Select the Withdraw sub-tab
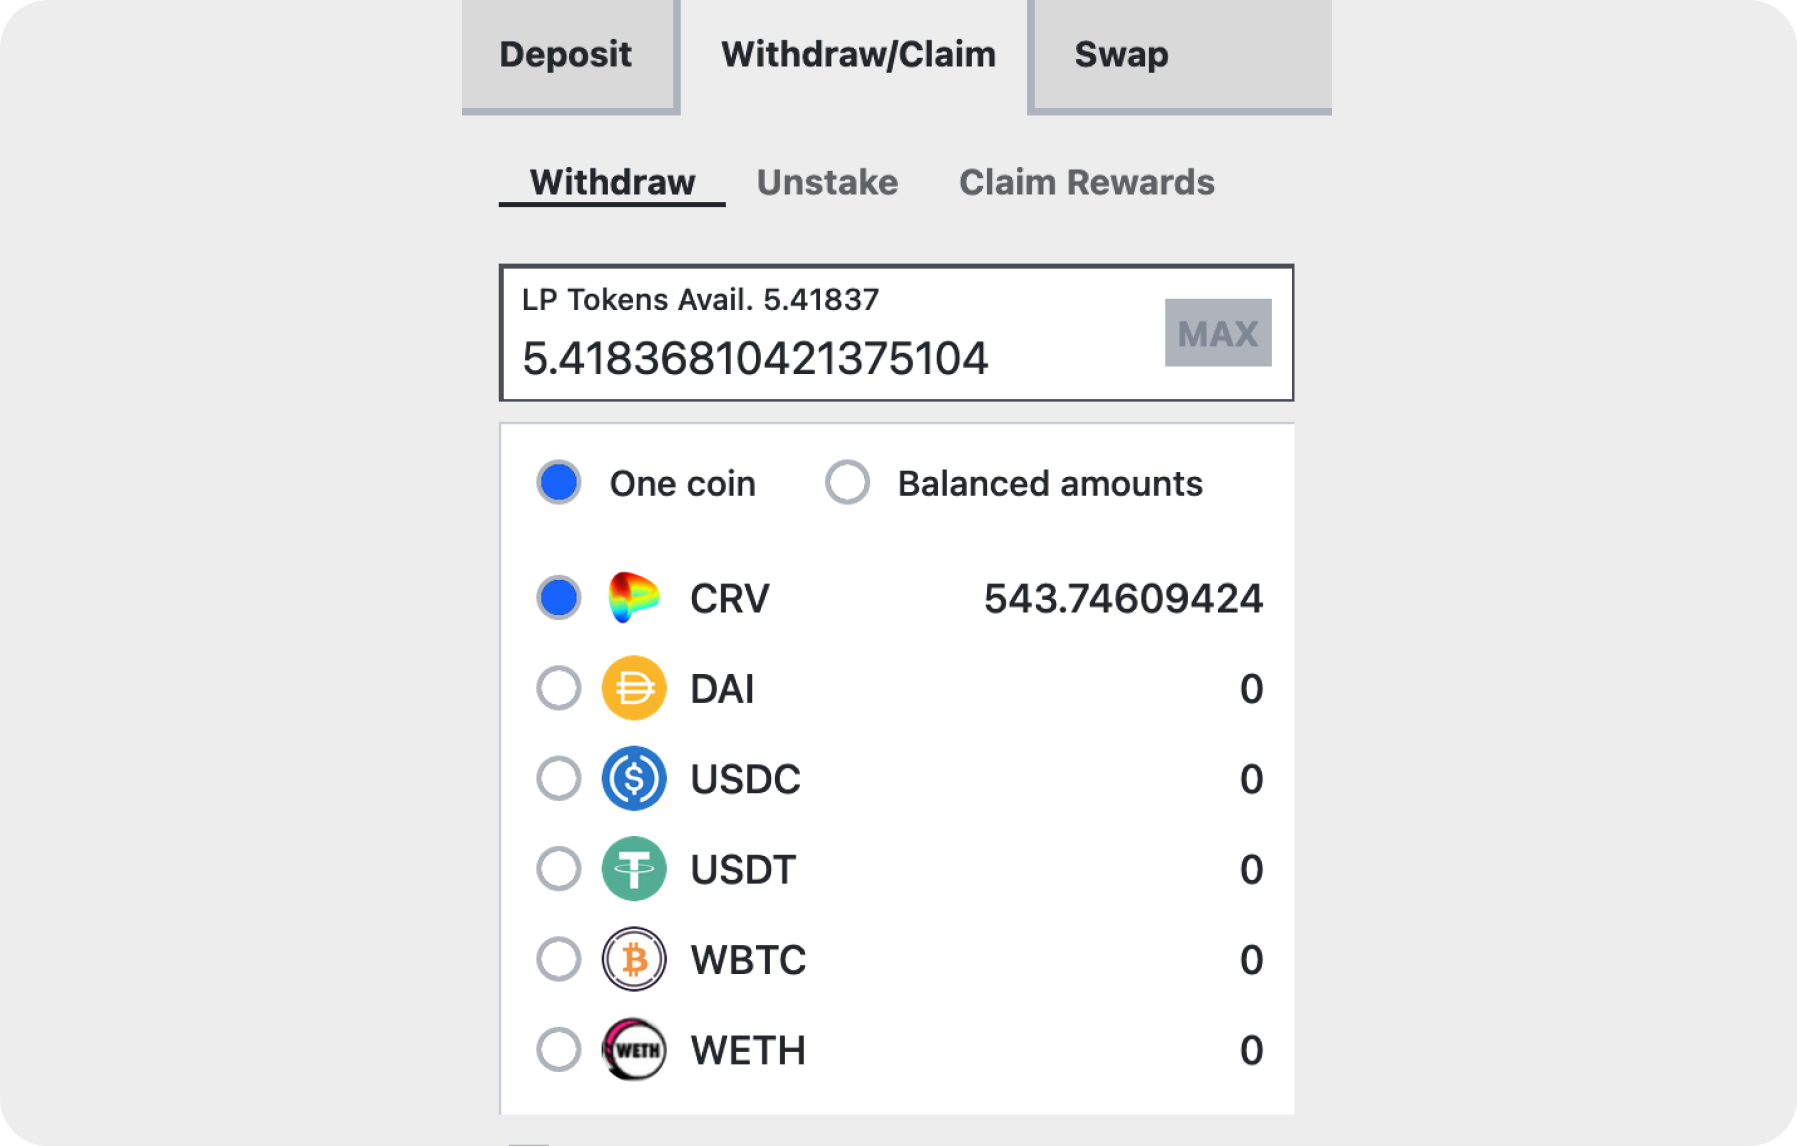This screenshot has width=1797, height=1146. pos(612,183)
